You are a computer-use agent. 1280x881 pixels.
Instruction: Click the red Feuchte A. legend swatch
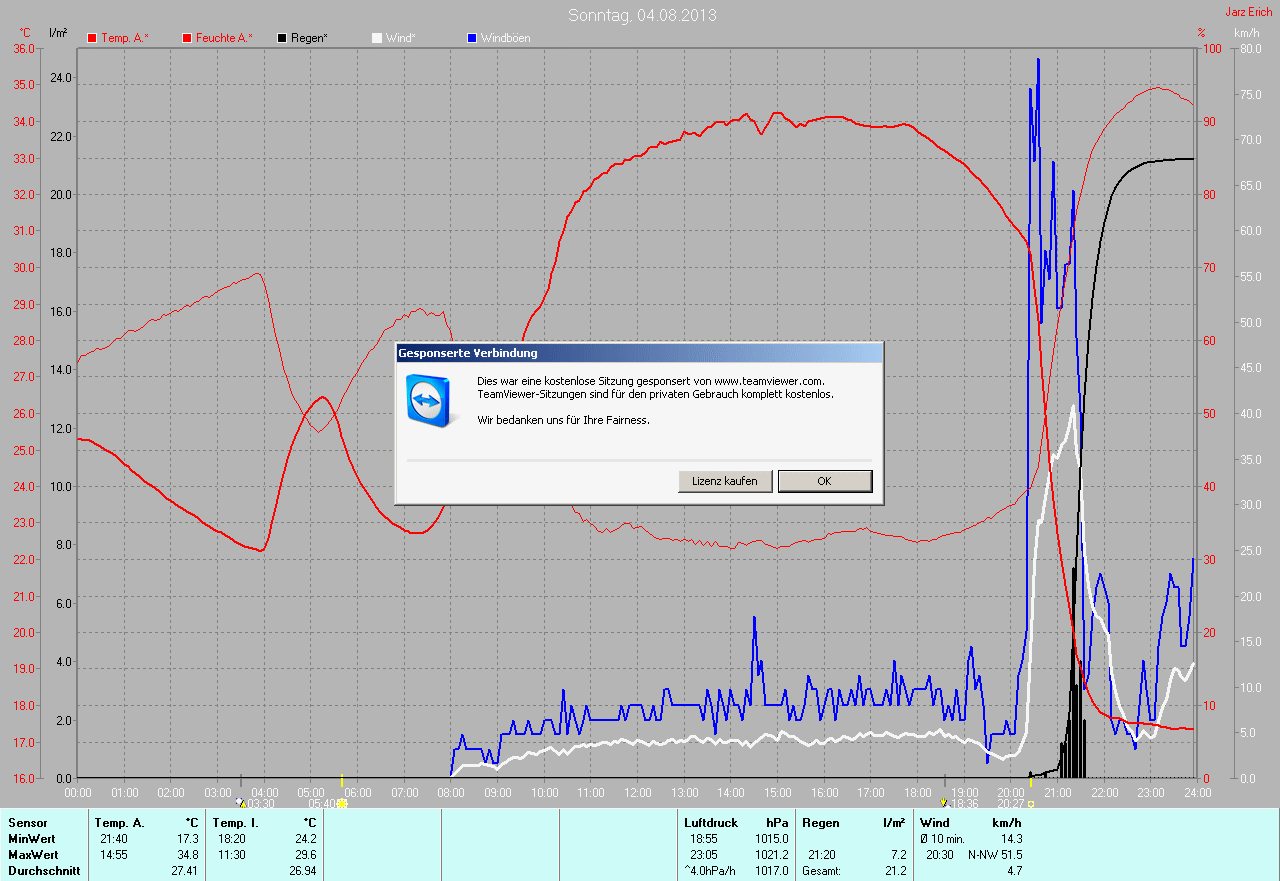[187, 38]
